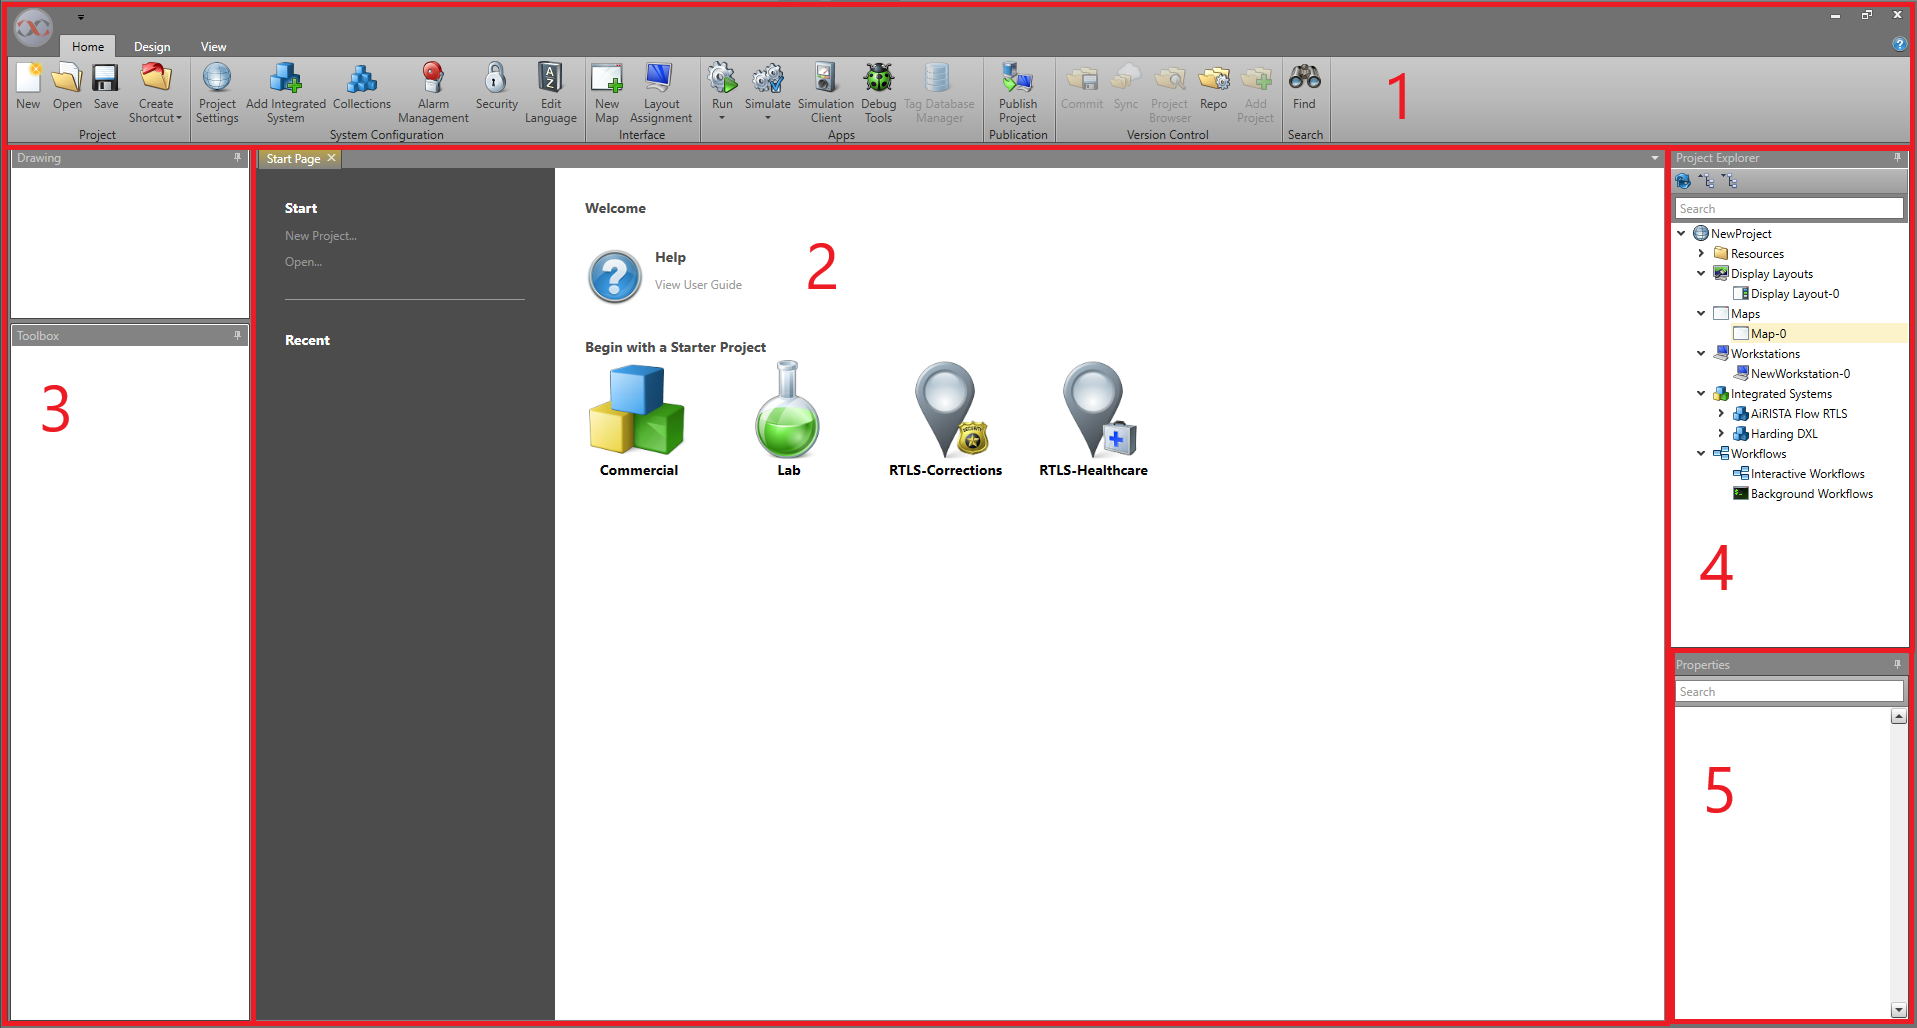Click the Security padlock icon
This screenshot has width=1917, height=1028.
[496, 79]
